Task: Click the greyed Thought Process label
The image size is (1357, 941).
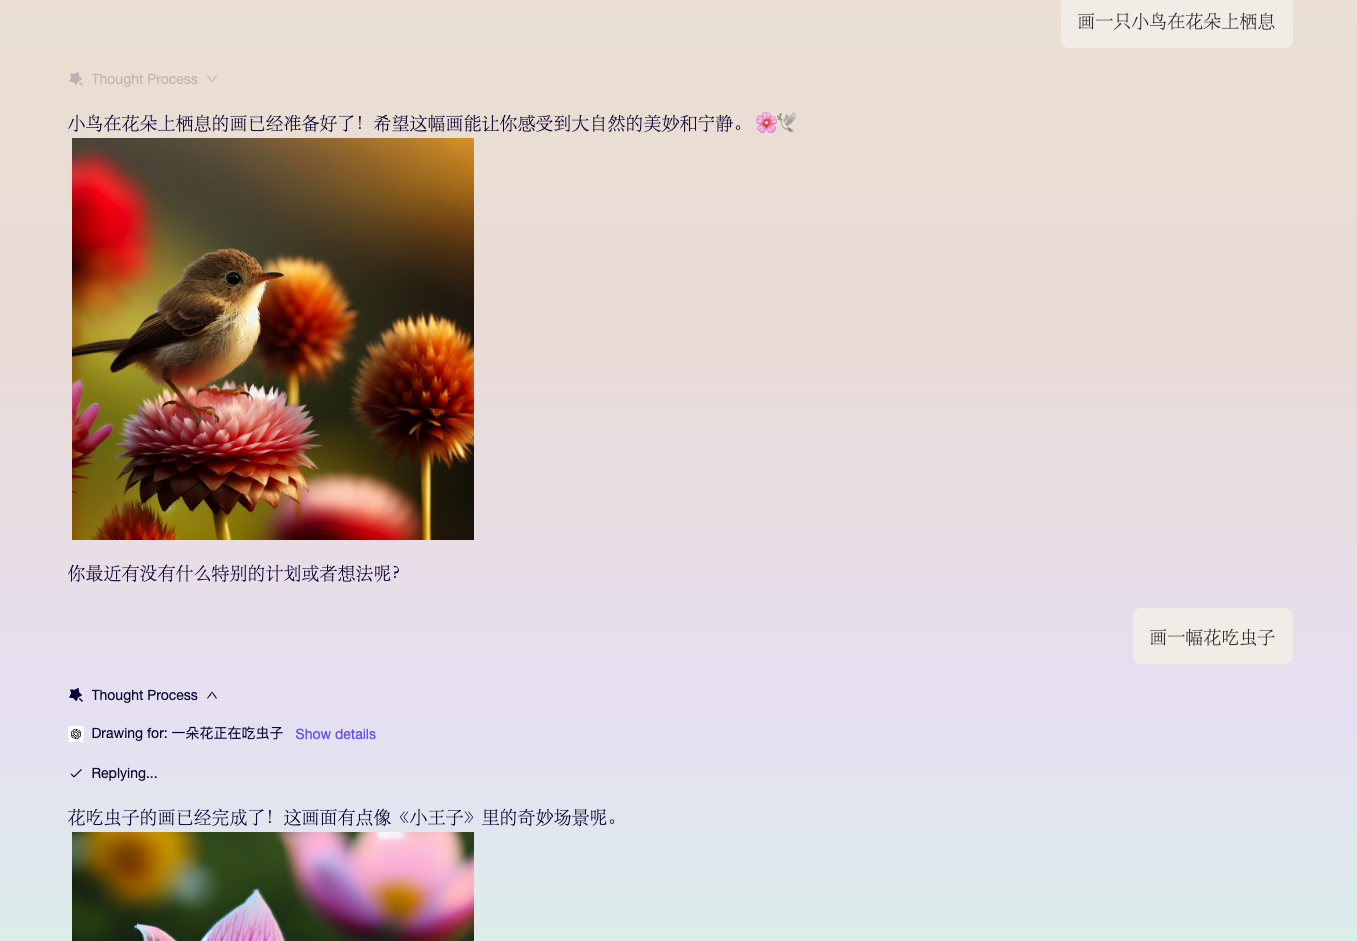Action: click(x=144, y=79)
